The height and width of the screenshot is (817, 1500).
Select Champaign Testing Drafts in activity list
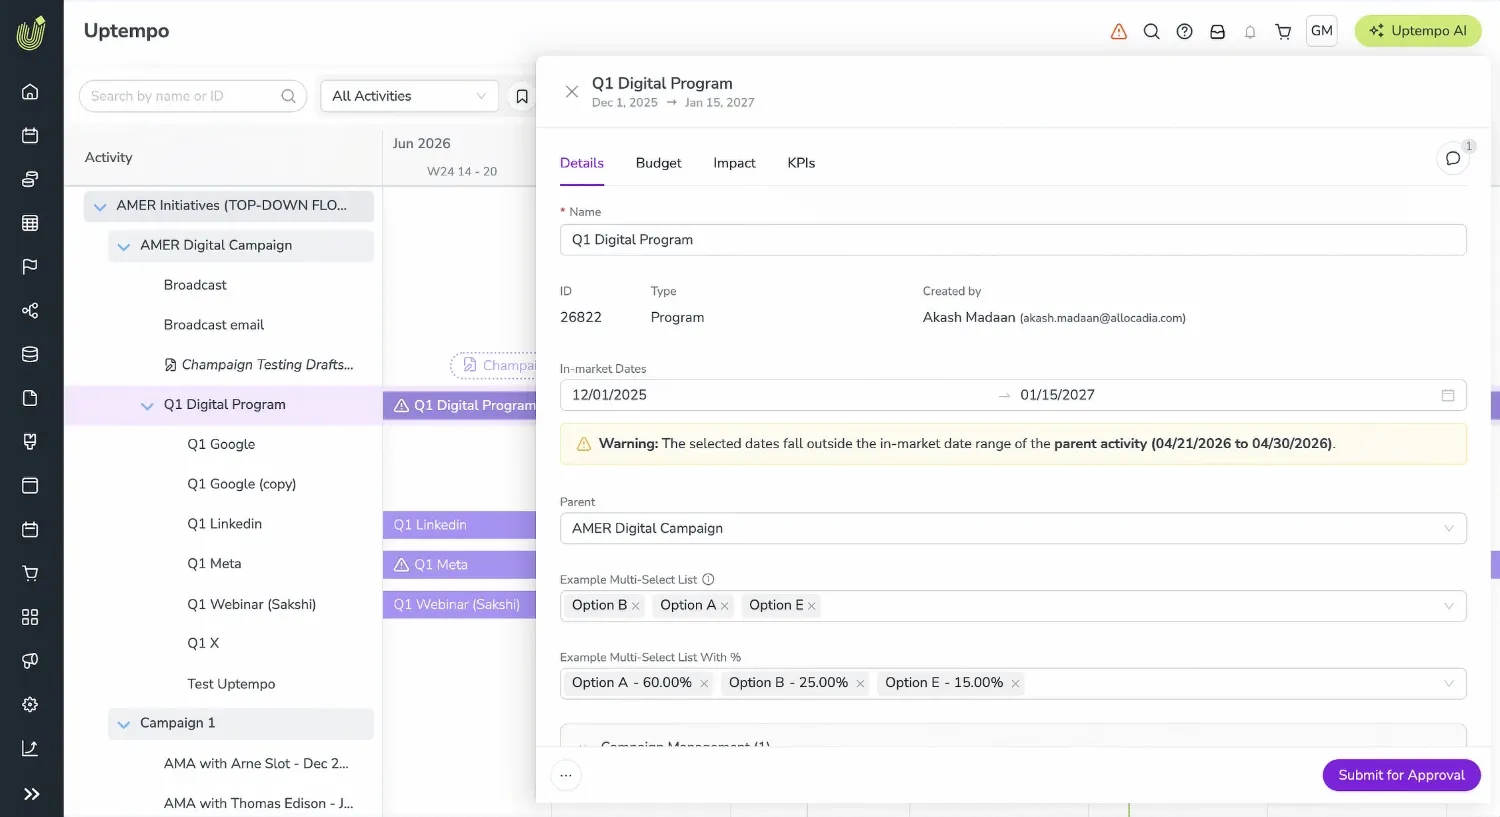pos(267,365)
